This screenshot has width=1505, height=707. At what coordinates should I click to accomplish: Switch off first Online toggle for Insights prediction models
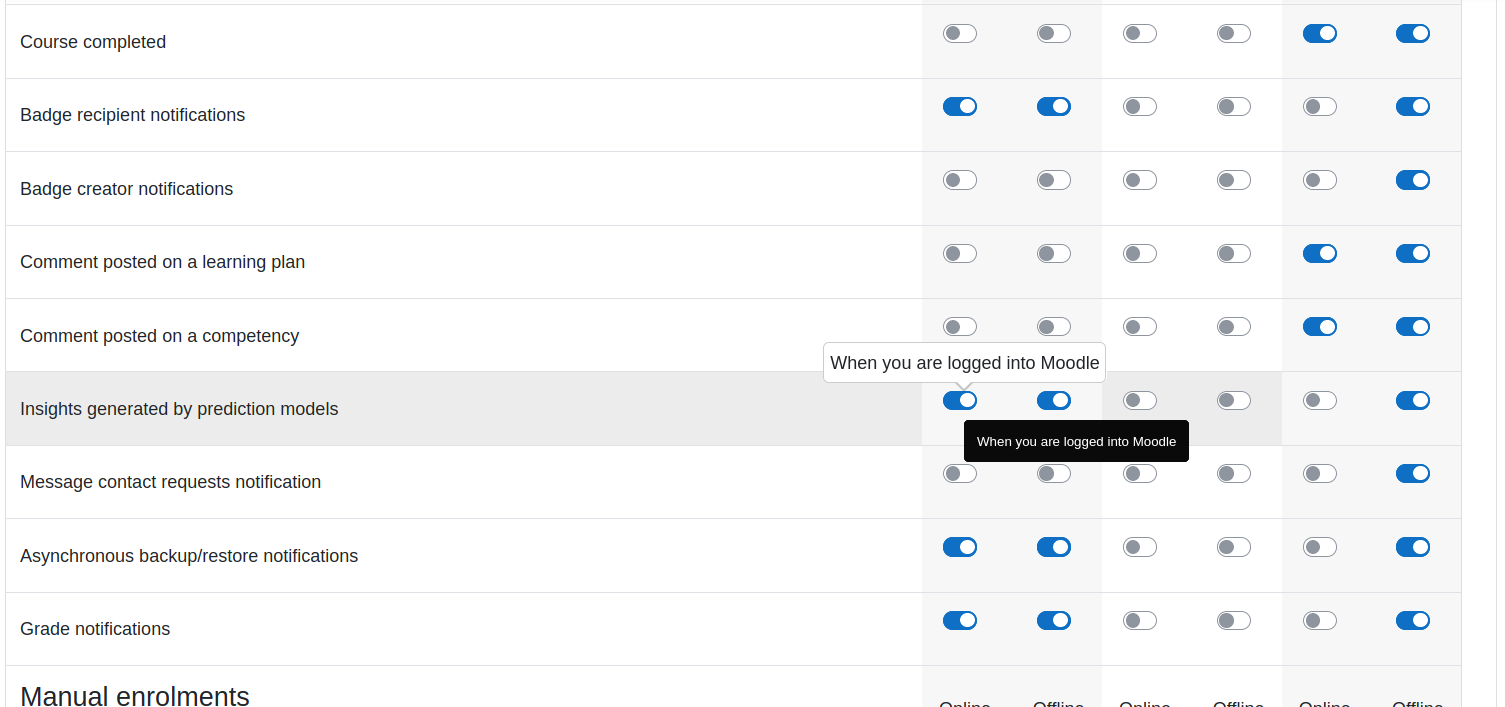[960, 401]
